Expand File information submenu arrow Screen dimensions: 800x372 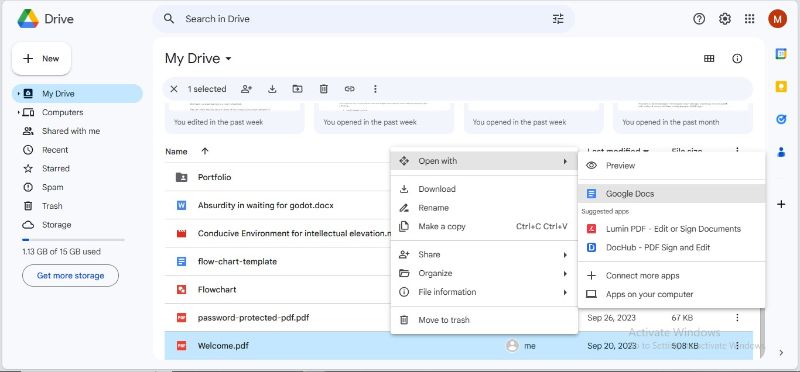[565, 292]
